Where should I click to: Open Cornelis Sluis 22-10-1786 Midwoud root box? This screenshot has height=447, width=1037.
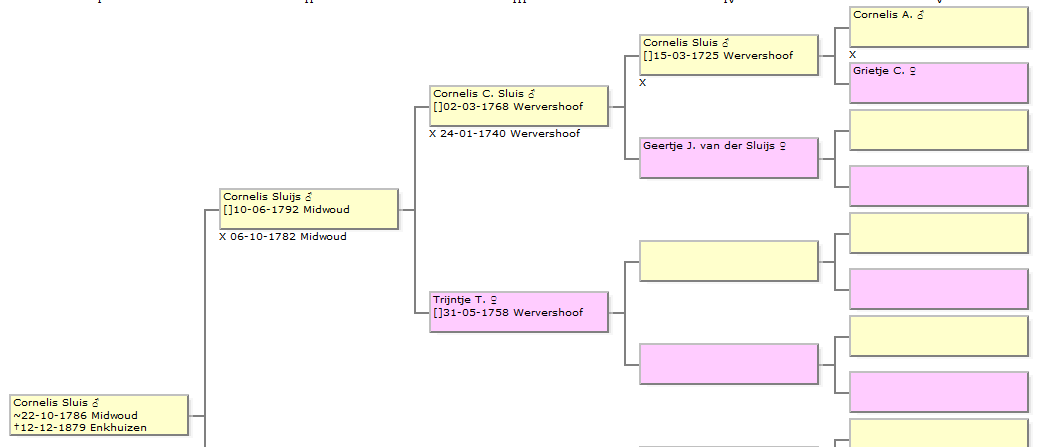coord(99,415)
